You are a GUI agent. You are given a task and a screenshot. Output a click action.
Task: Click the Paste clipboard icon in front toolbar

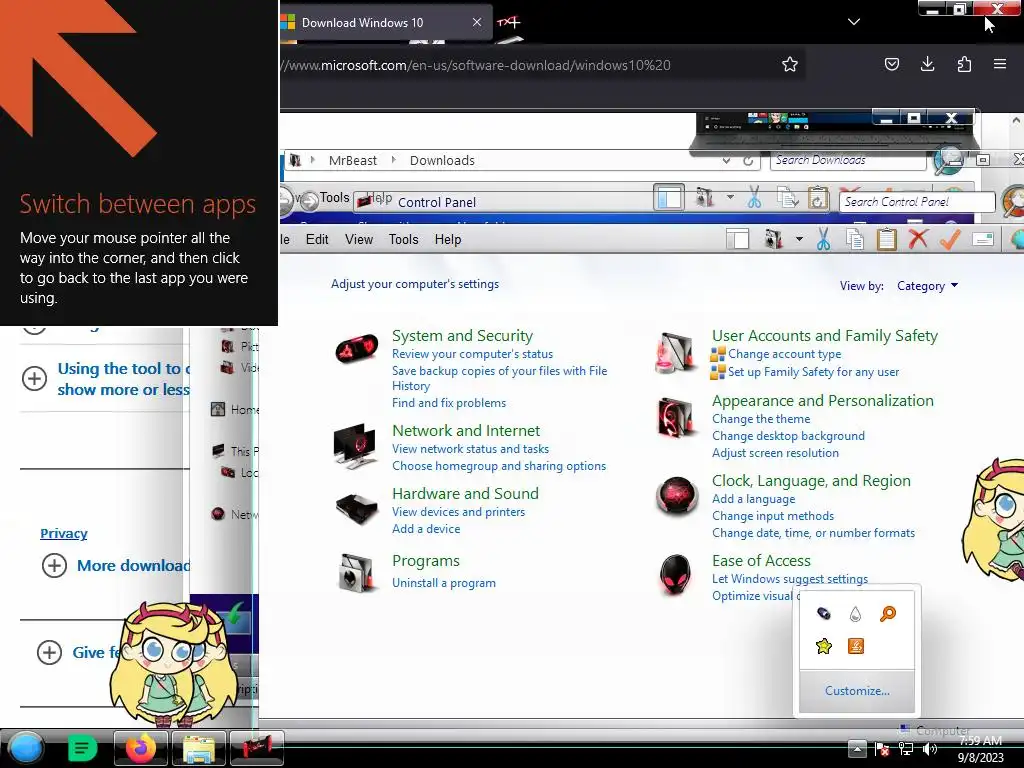886,240
